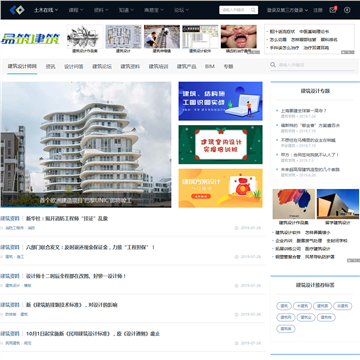
Task: Expand the 资料 dropdown in top bar
Action: click(x=101, y=10)
